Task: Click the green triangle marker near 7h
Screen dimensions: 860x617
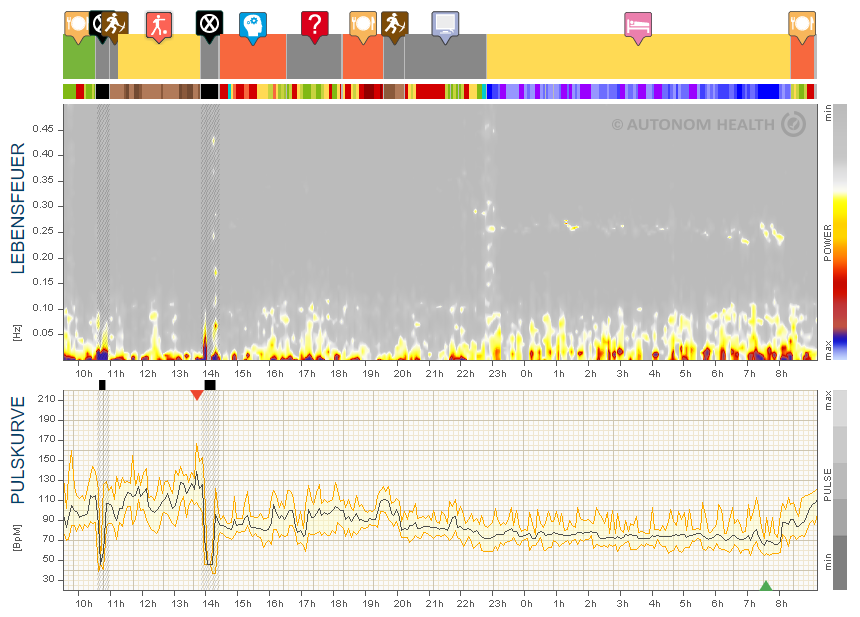Action: [x=766, y=586]
